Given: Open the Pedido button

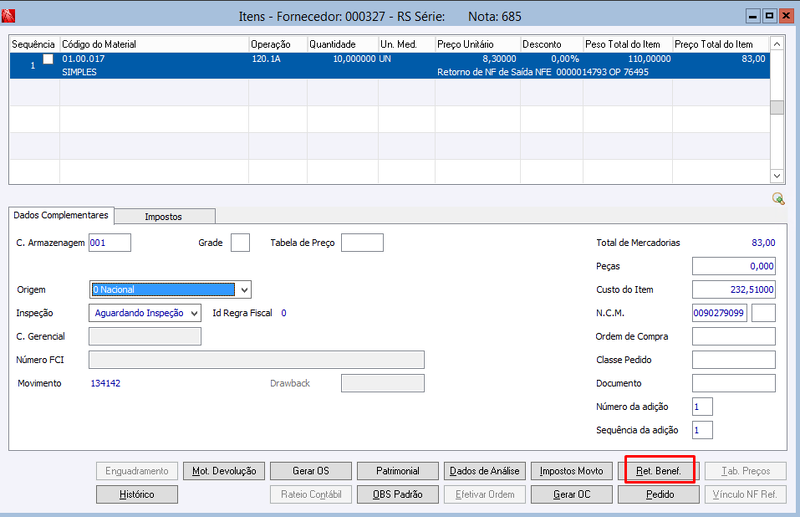Looking at the screenshot, I should 659,495.
